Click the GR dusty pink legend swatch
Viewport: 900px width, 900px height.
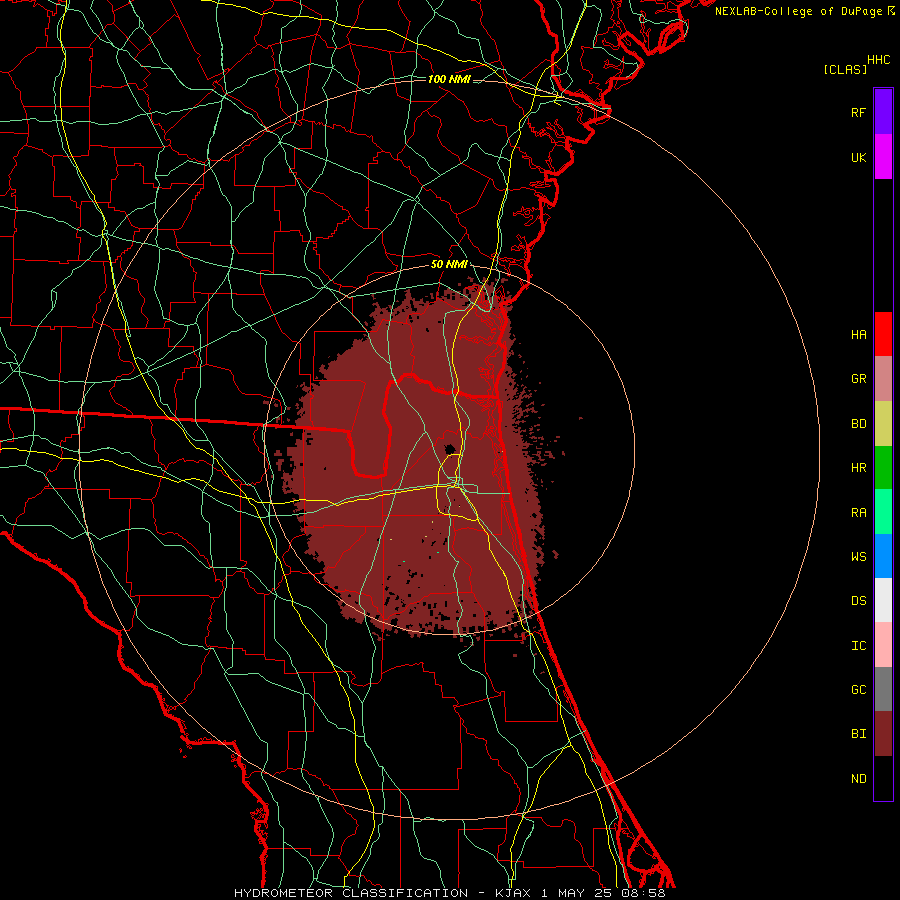[x=883, y=379]
